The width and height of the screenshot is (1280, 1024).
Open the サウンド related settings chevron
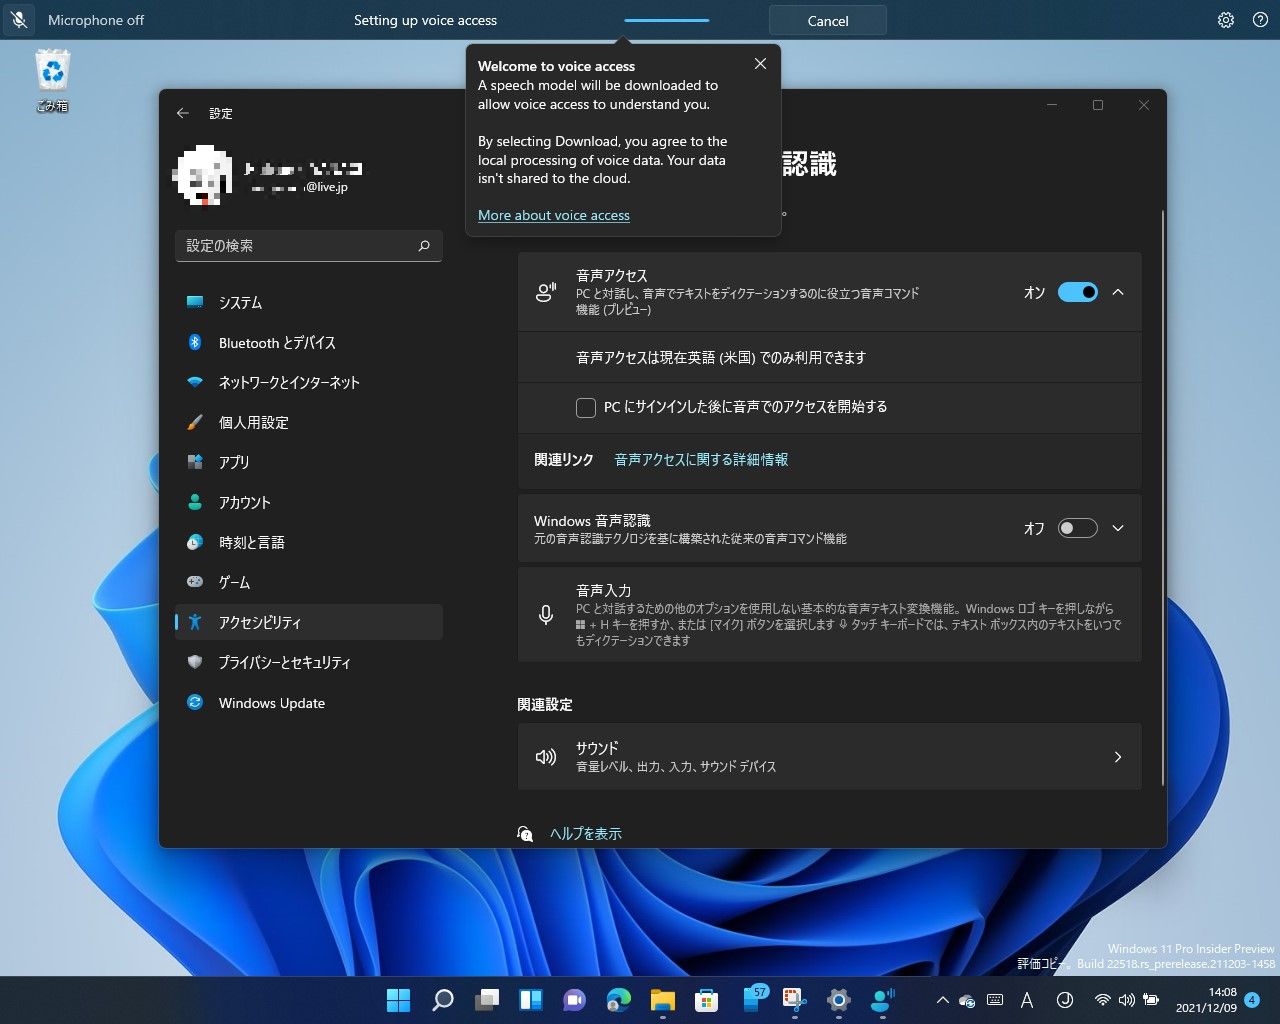click(x=1118, y=757)
